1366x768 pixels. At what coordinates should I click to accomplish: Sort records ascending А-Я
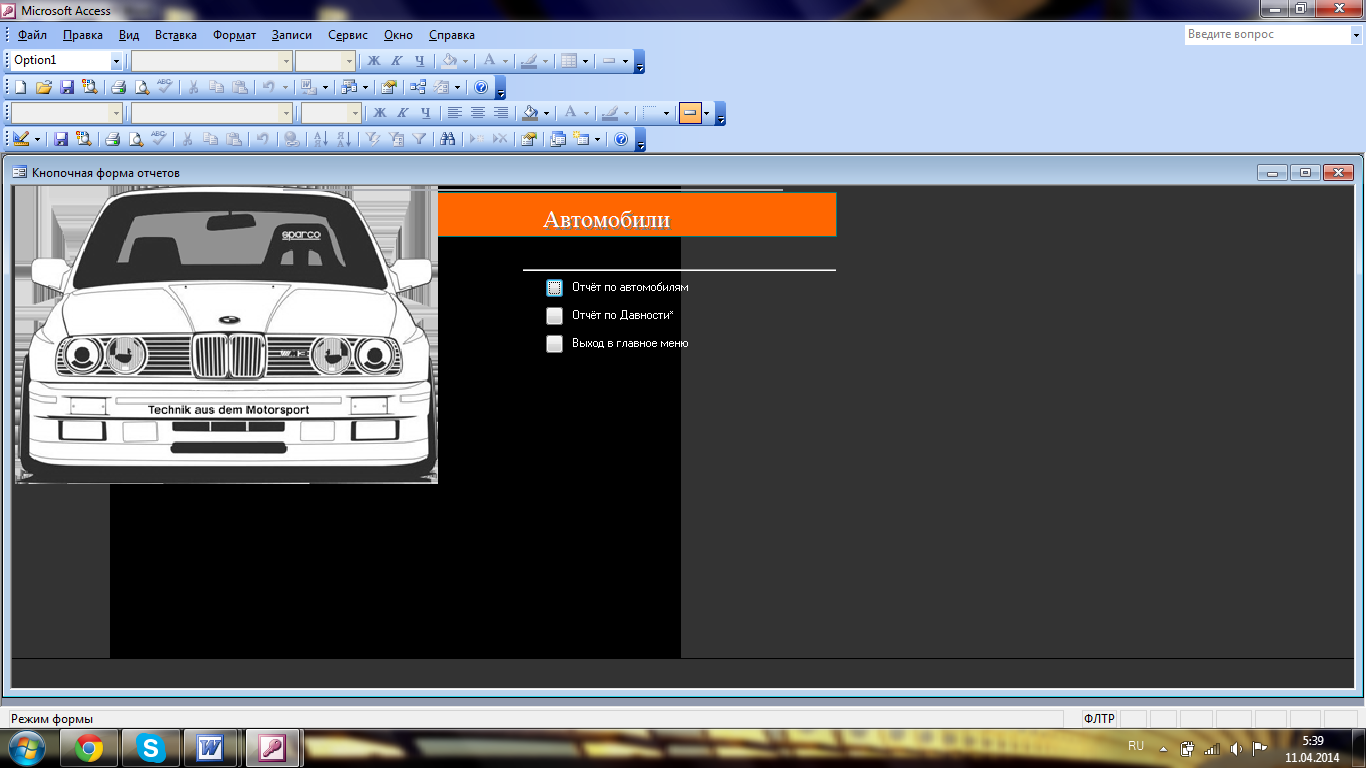click(x=320, y=139)
